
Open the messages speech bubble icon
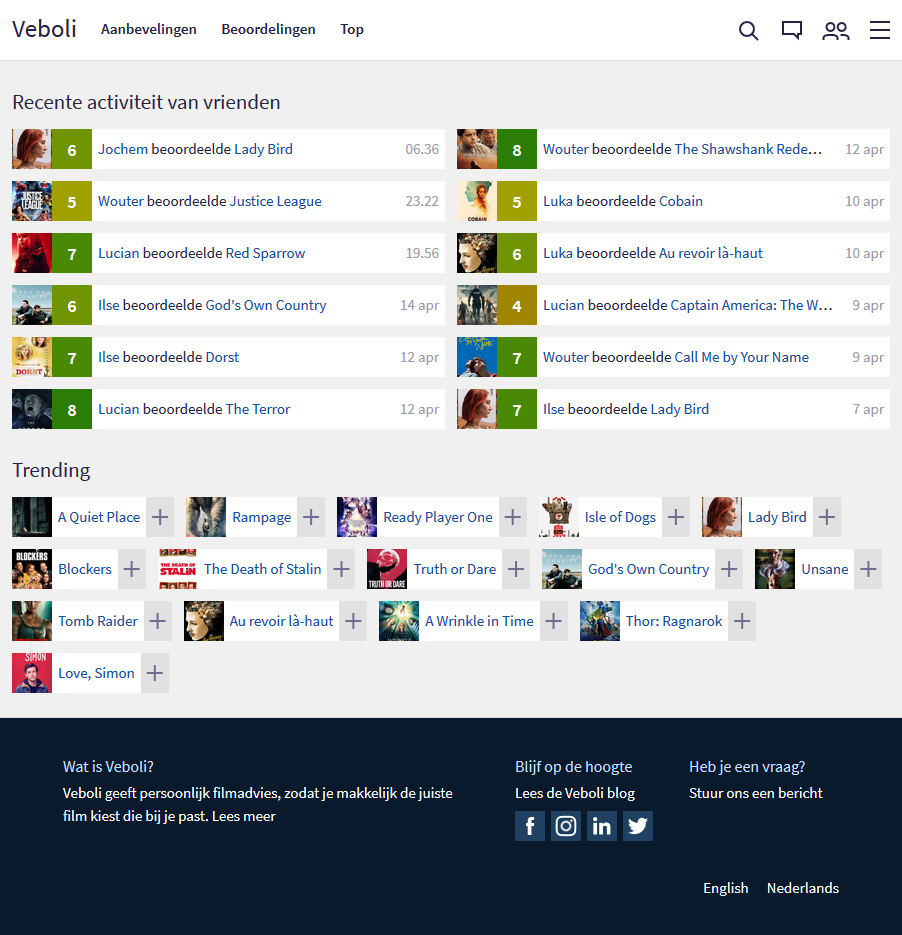click(x=792, y=30)
